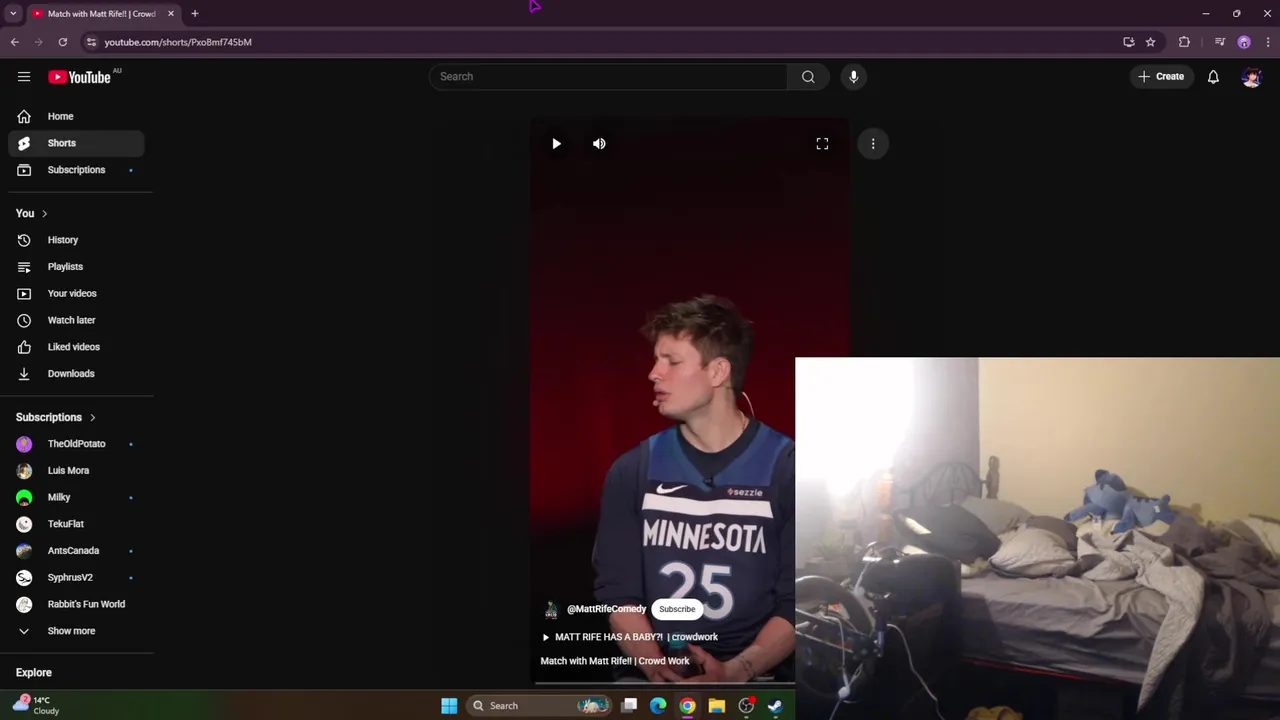
Task: Open Rabbit's Fun World channel
Action: point(77,604)
